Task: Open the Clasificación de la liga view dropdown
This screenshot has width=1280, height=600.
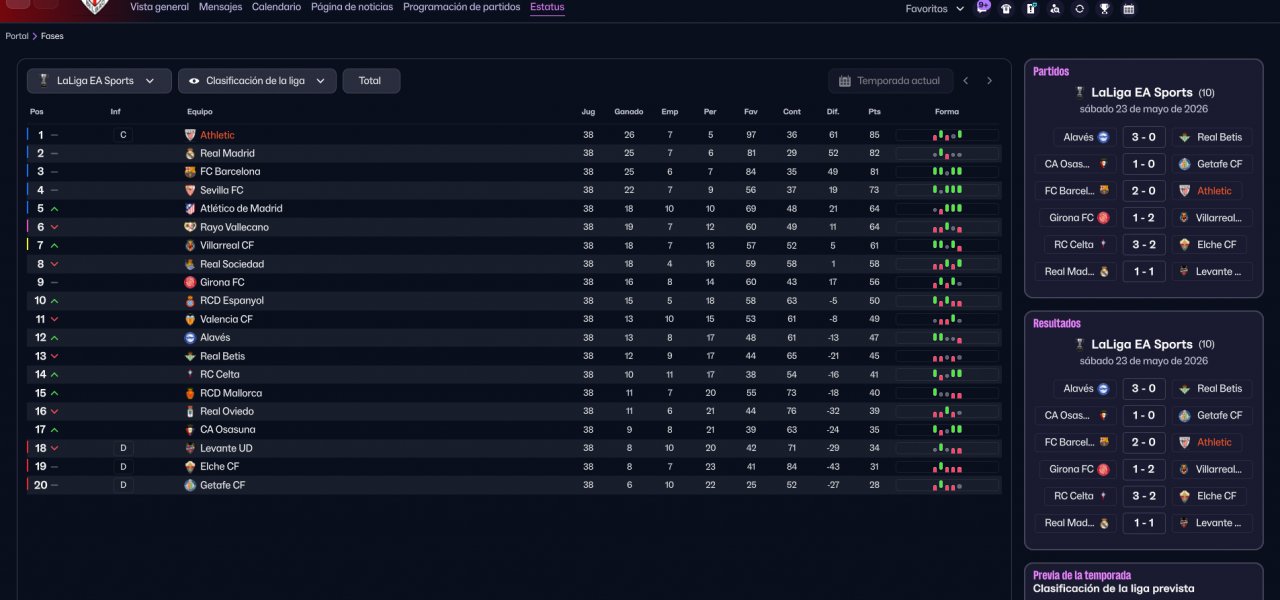Action: click(x=257, y=81)
